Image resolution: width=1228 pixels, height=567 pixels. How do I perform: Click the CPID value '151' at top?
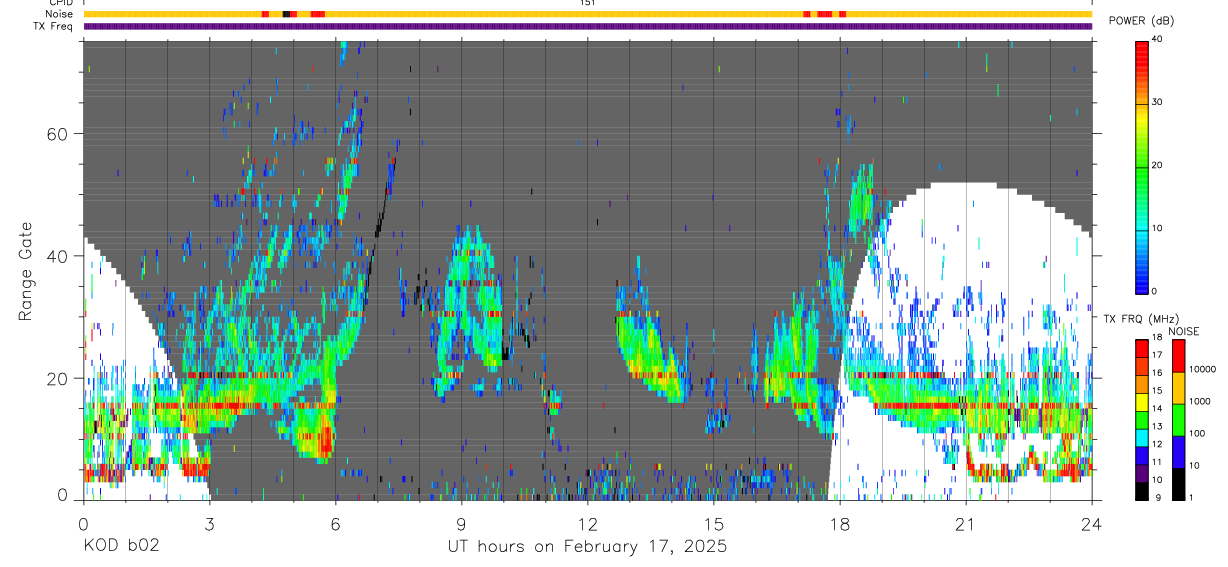click(587, 3)
